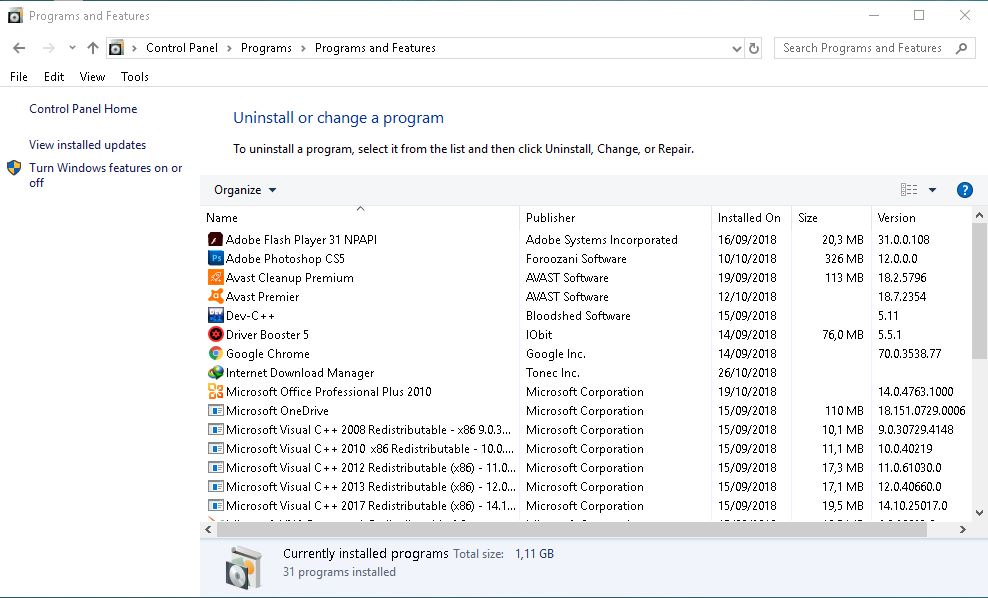Click the refresh button in address bar
Image resolution: width=988 pixels, height=598 pixels.
pyautogui.click(x=754, y=48)
